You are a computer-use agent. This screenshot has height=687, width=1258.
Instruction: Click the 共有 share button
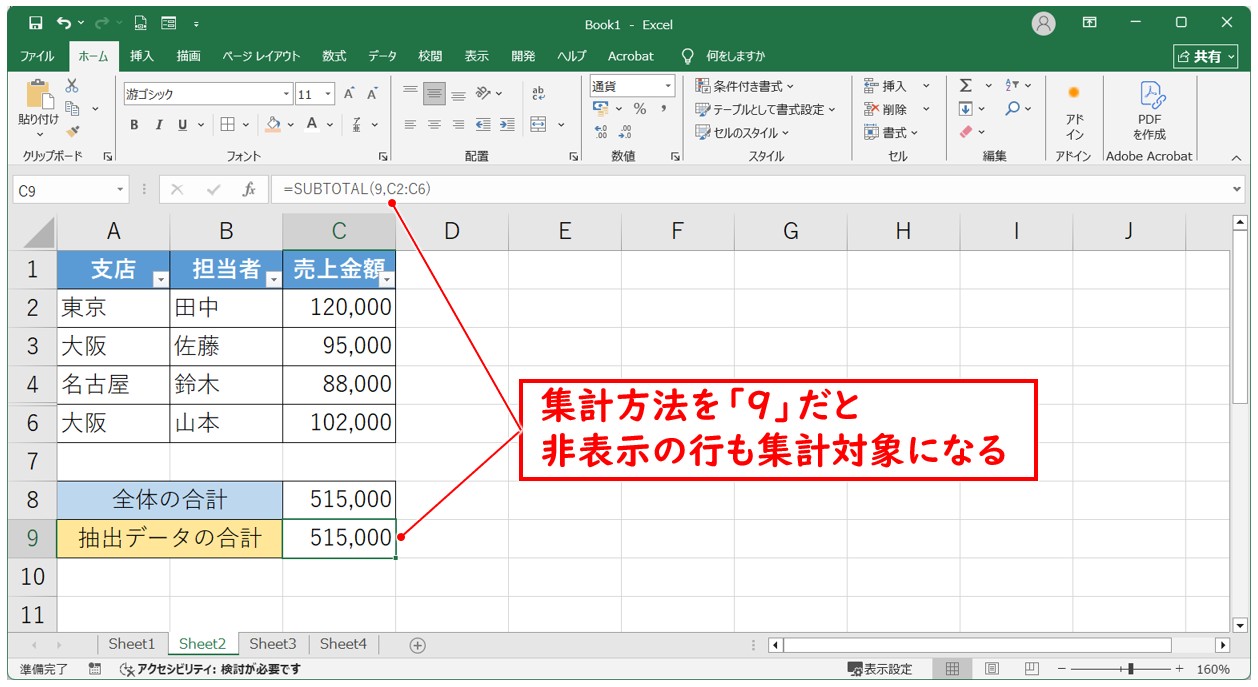(1205, 56)
